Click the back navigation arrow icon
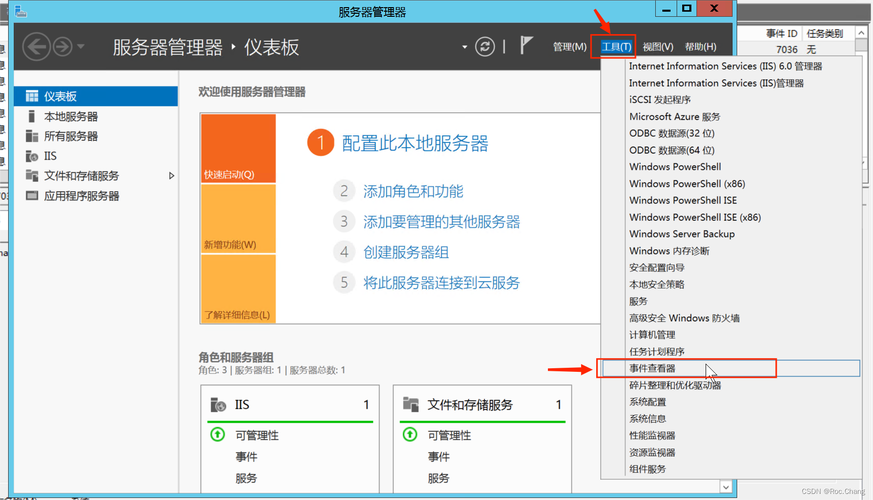Screen dimensions: 873x500 [36, 46]
